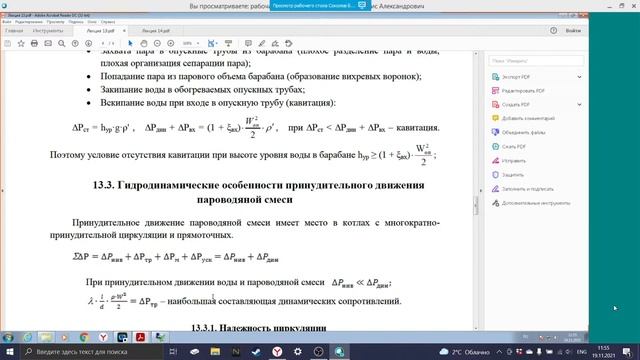Expand left navigation pane with side arrow
Image resolution: width=640 pixels, height=360 pixels.
(x=2, y=191)
